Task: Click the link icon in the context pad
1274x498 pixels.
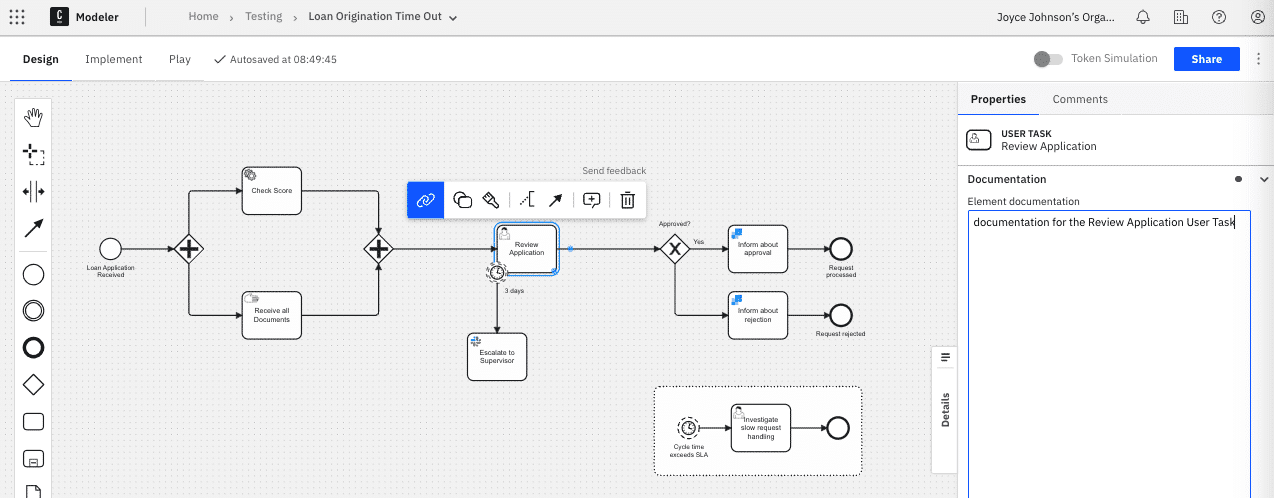Action: tap(425, 200)
